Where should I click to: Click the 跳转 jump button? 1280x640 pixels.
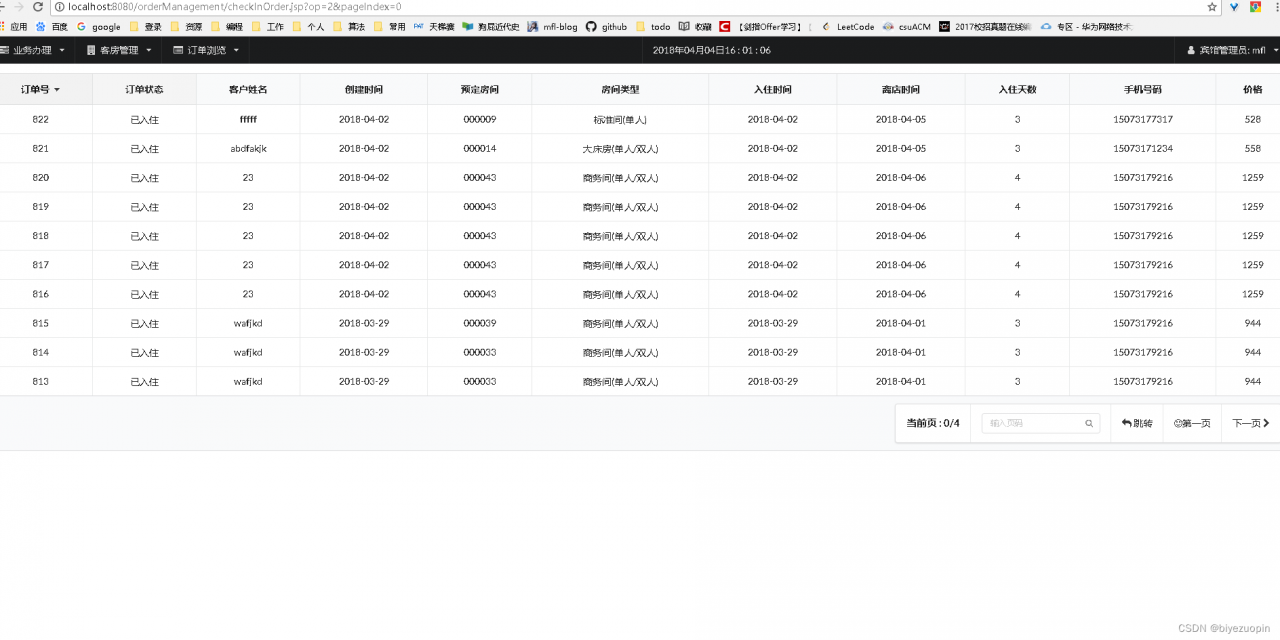pos(1137,423)
